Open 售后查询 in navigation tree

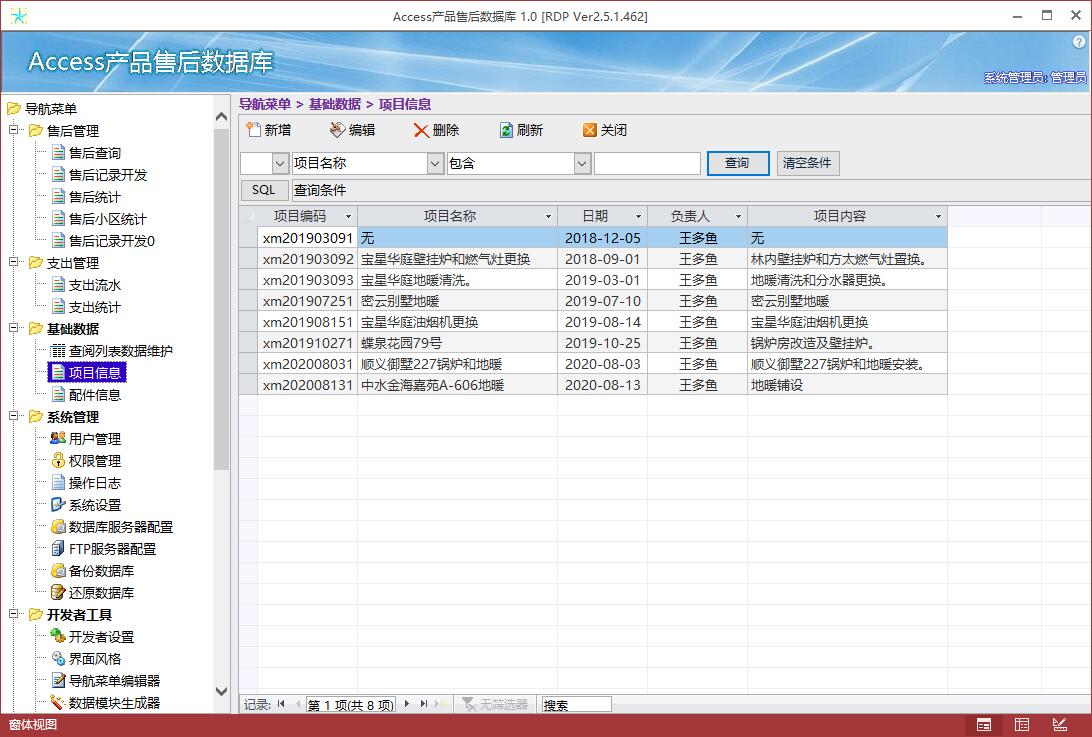pyautogui.click(x=95, y=153)
